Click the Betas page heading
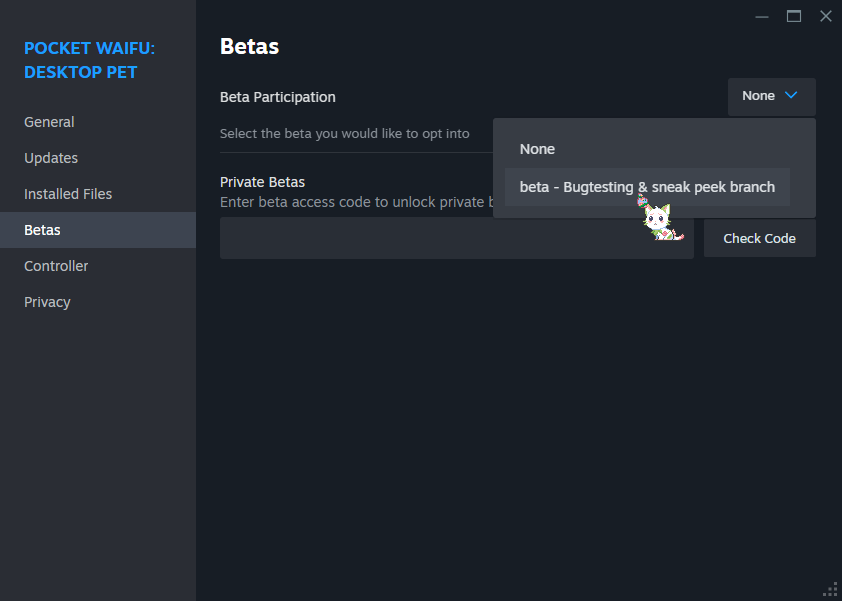Image resolution: width=842 pixels, height=601 pixels. tap(249, 46)
